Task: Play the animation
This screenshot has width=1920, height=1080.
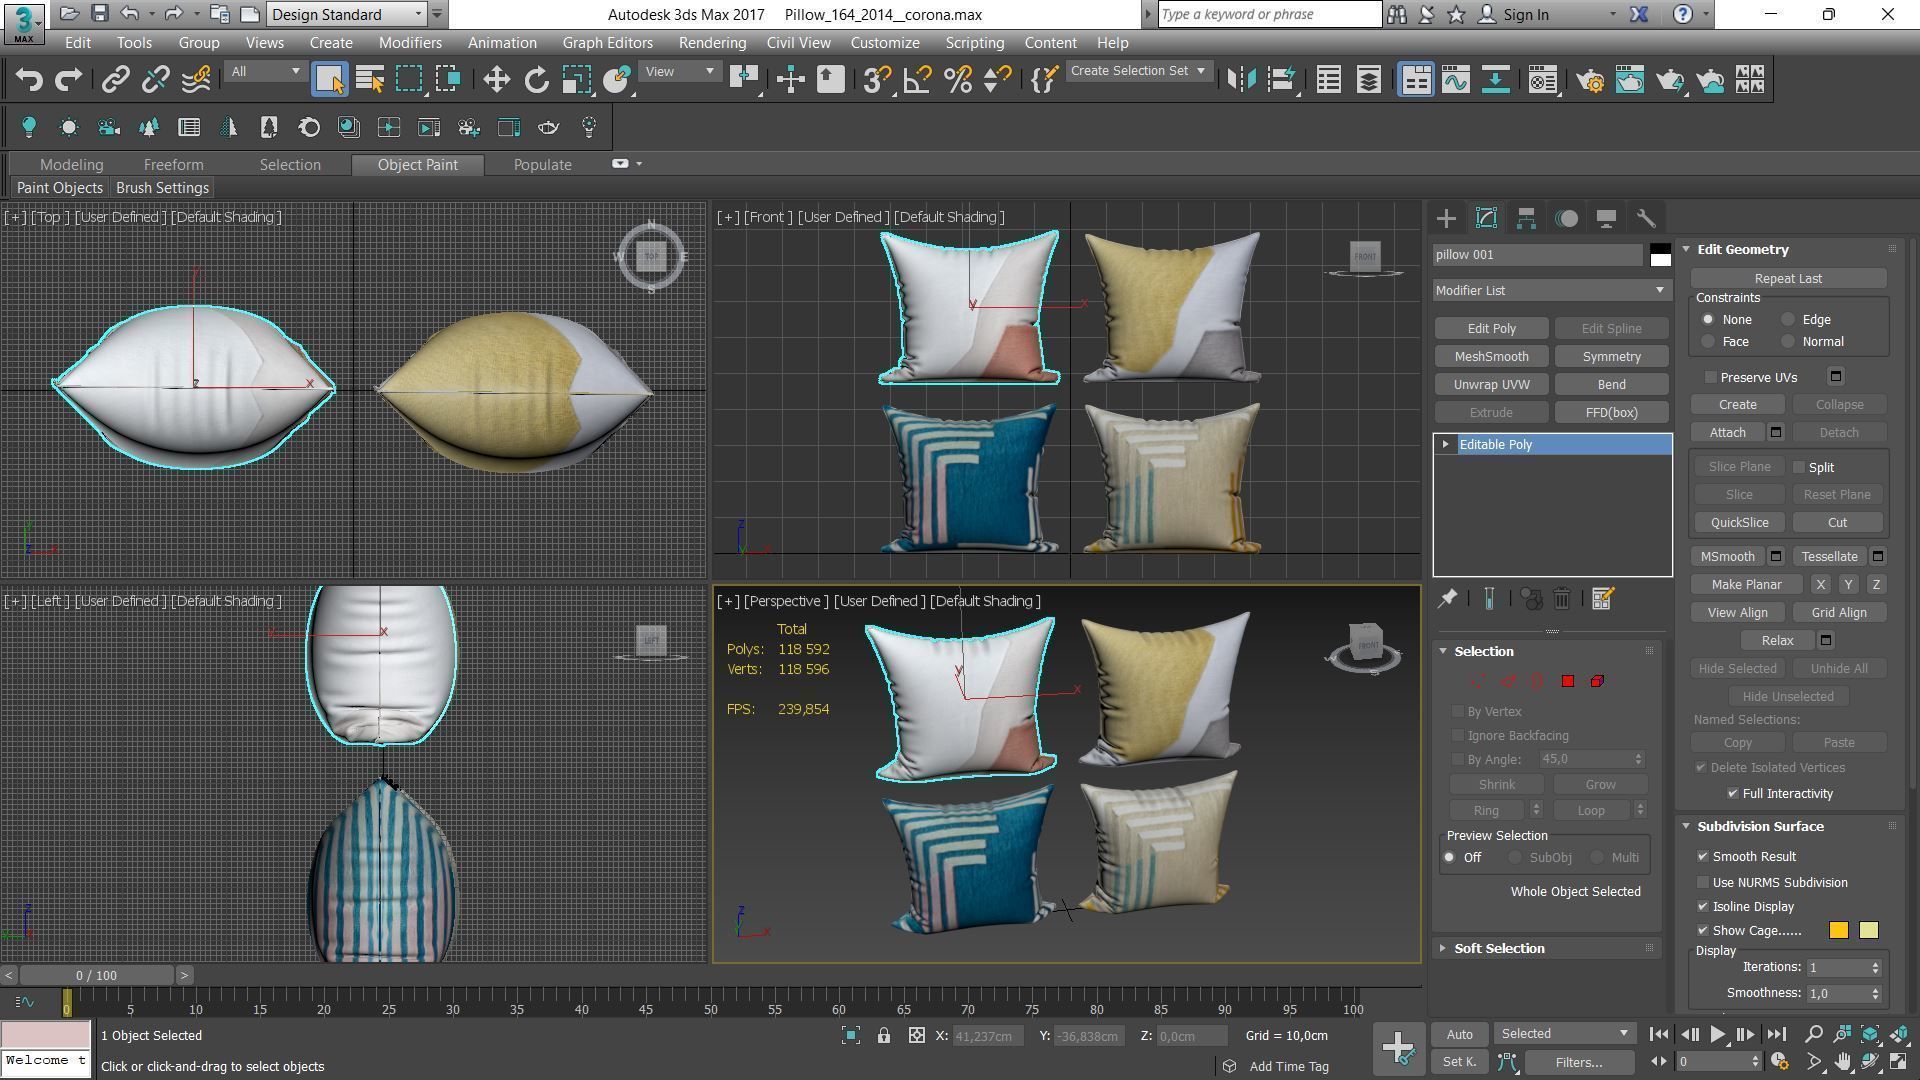Action: point(1717,1034)
